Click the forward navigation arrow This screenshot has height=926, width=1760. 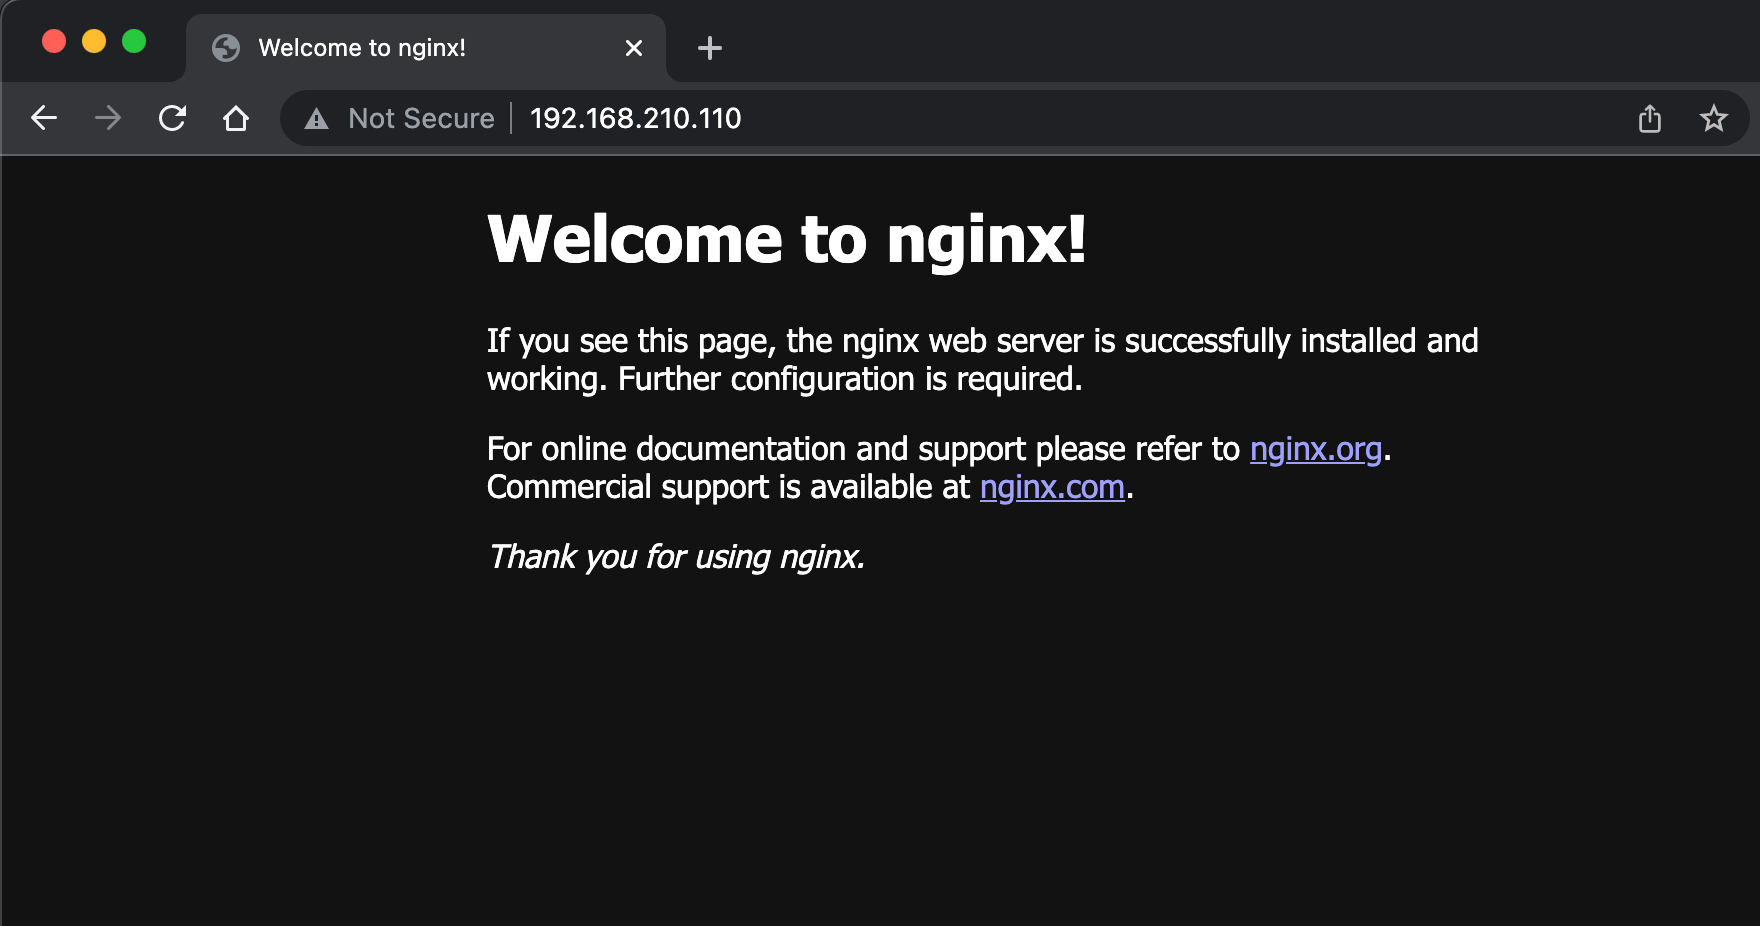108,118
